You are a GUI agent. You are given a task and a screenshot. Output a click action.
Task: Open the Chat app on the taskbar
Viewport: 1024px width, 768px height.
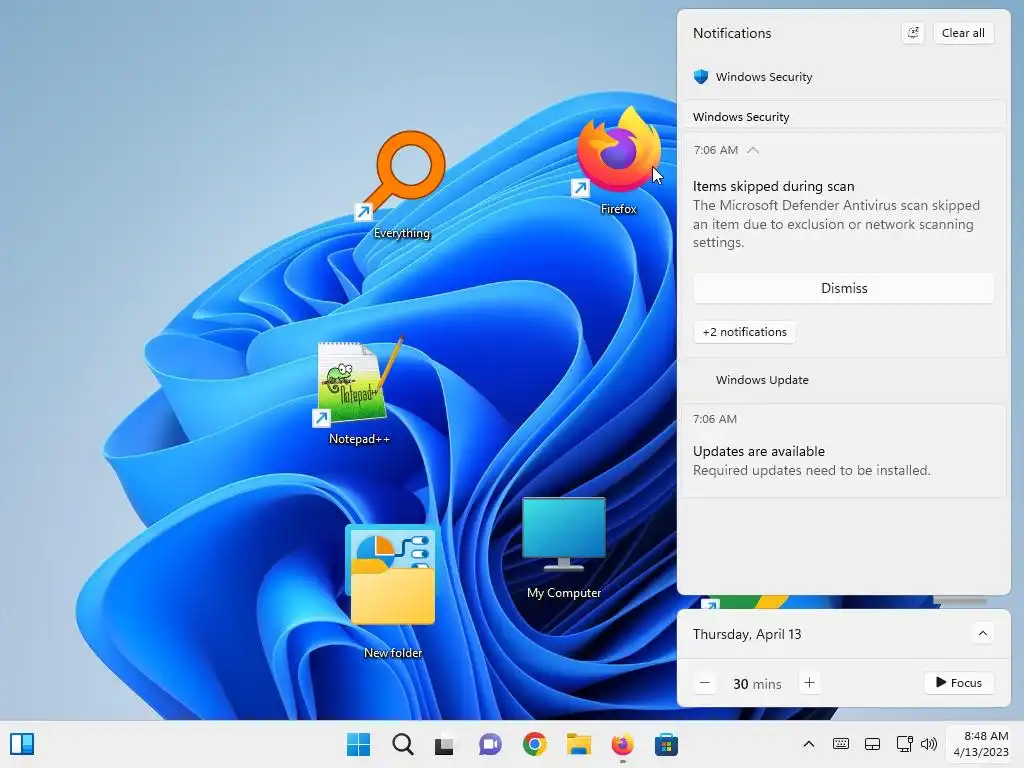click(x=490, y=744)
